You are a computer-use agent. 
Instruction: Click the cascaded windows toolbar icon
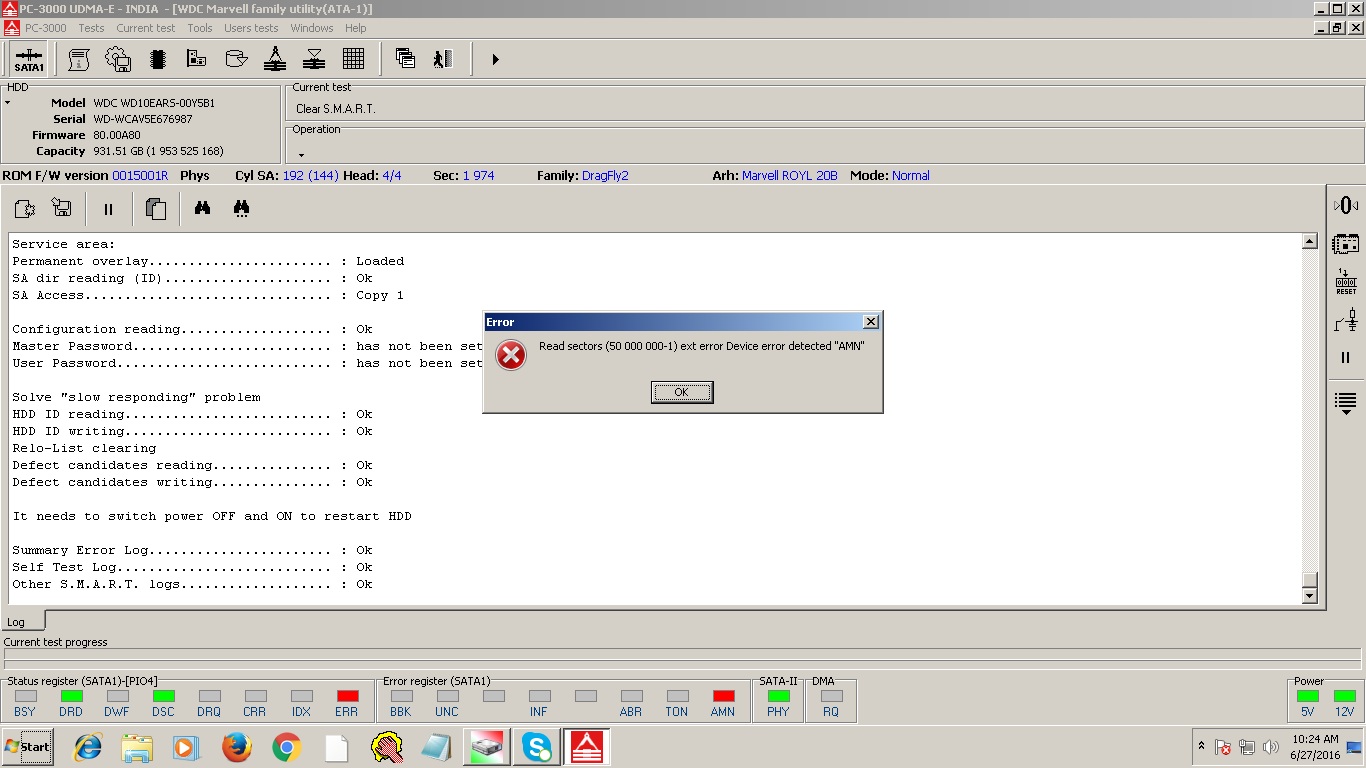(x=405, y=59)
